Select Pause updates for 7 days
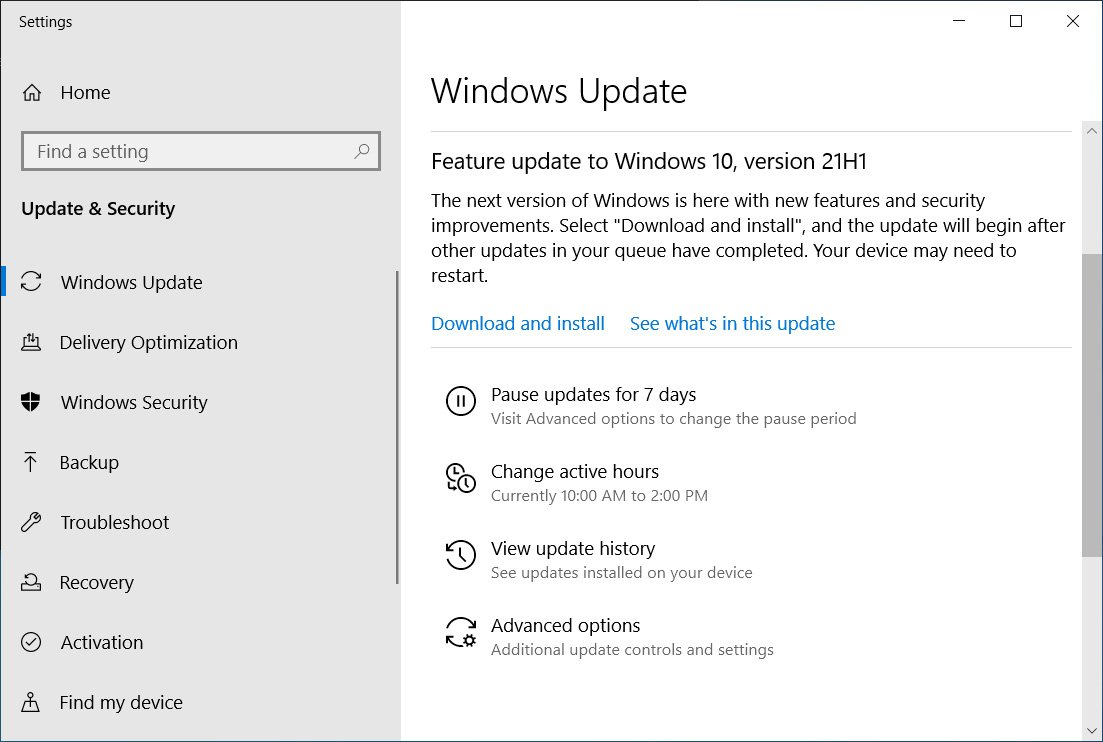Screen dimensions: 1103x742 tap(593, 394)
